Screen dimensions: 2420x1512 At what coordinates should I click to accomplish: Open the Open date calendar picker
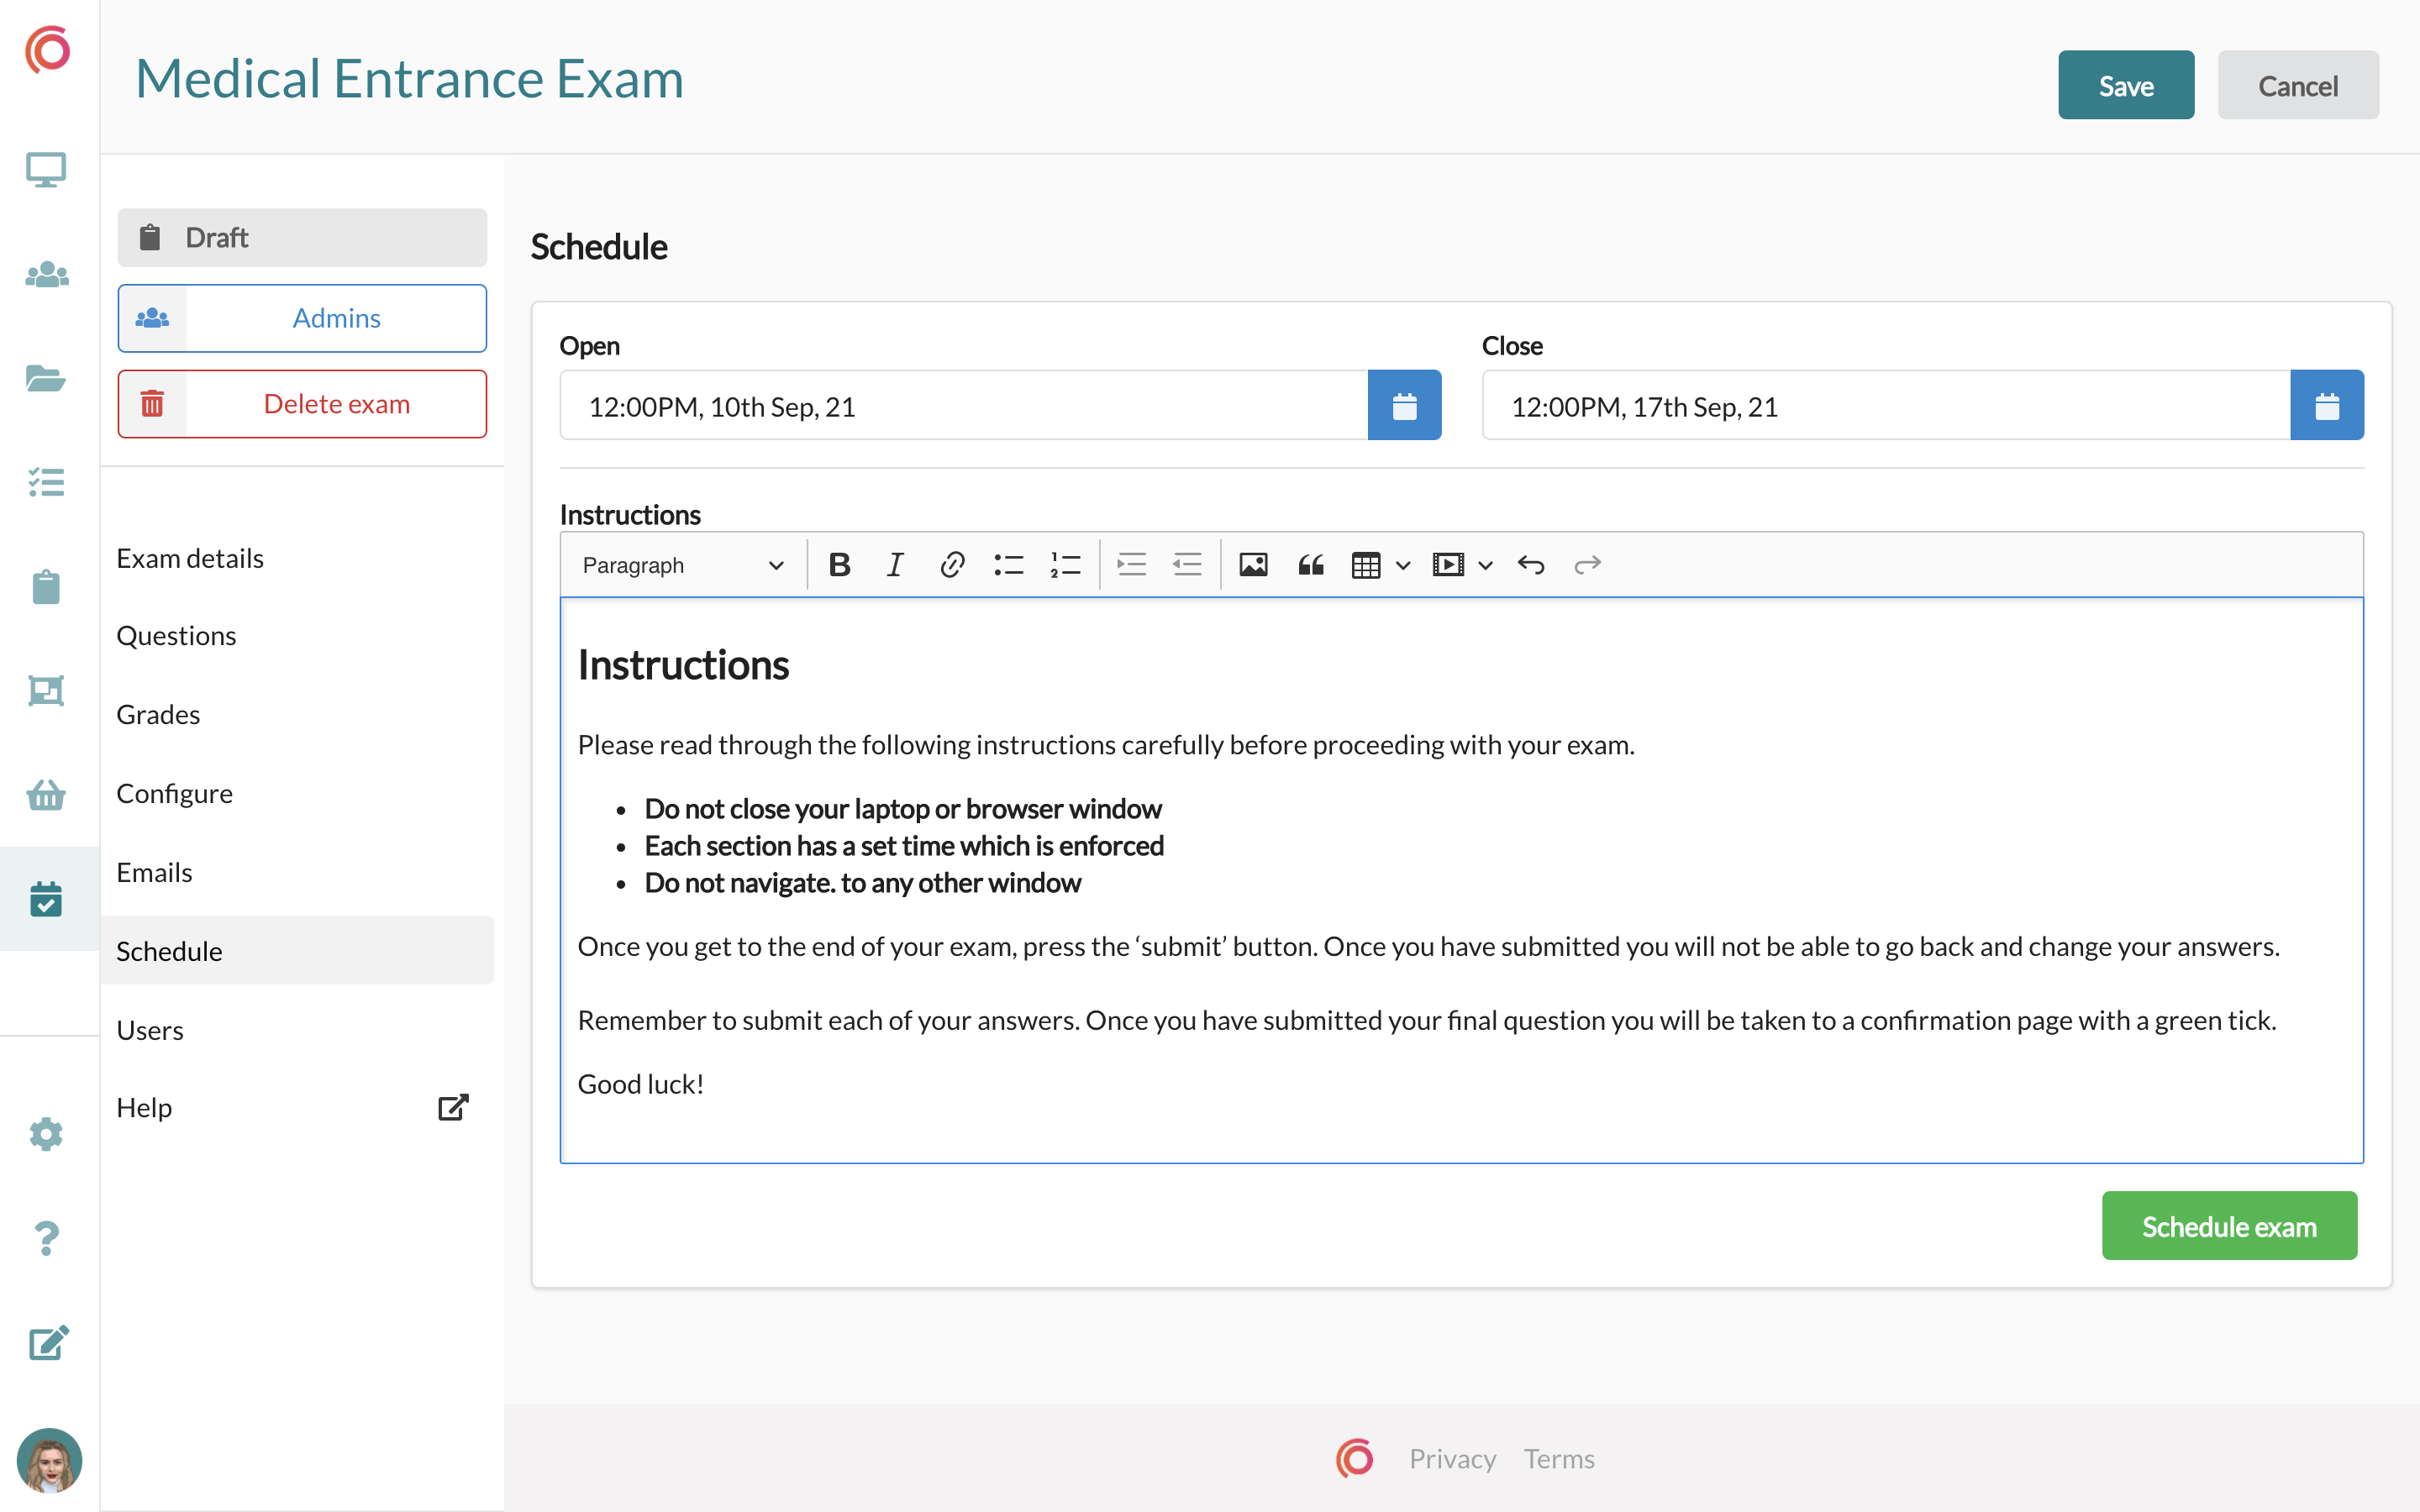pos(1404,406)
